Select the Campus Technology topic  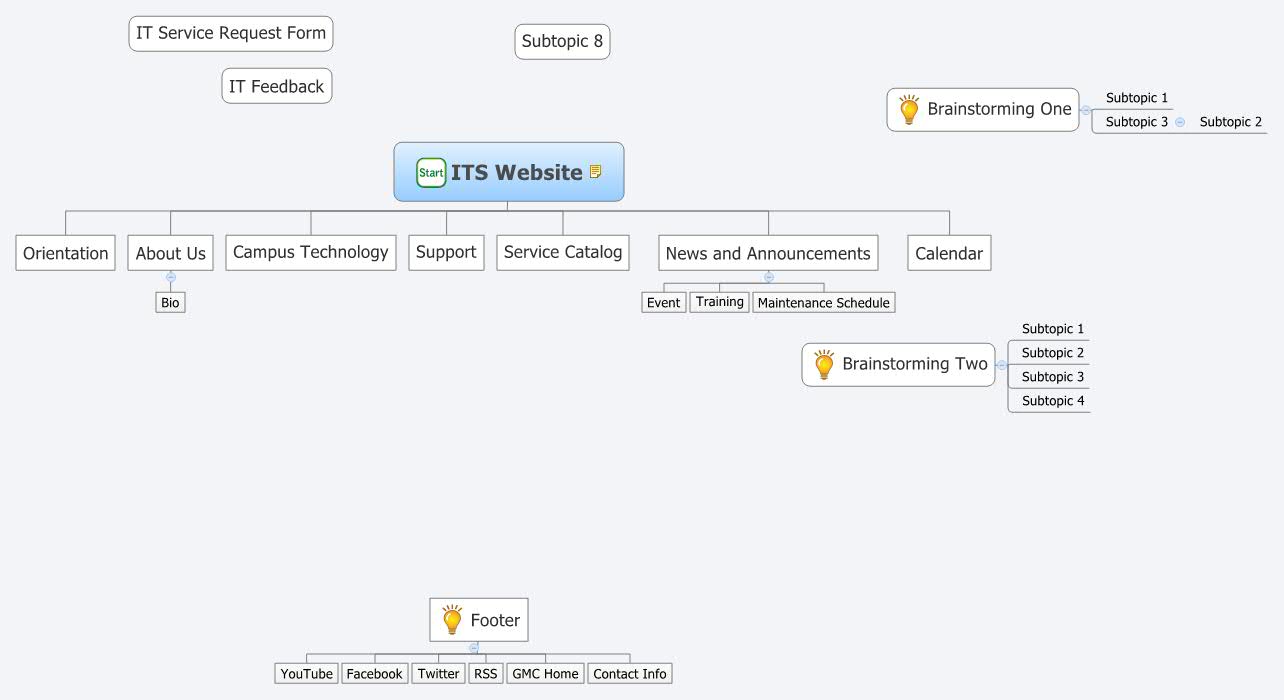(x=310, y=252)
